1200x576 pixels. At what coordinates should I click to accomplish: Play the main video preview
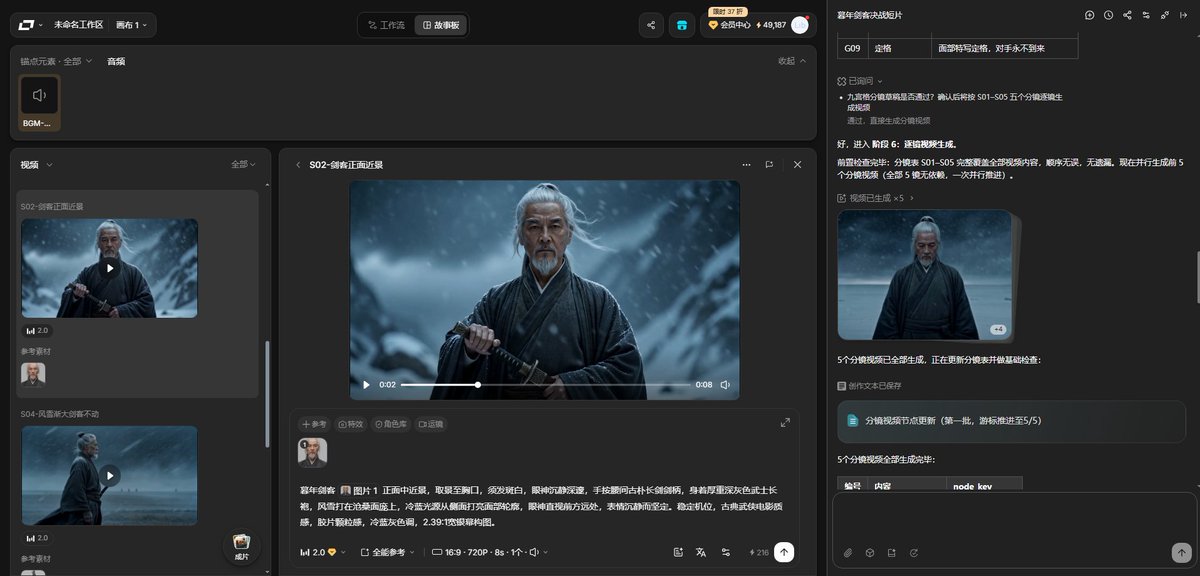coord(366,385)
